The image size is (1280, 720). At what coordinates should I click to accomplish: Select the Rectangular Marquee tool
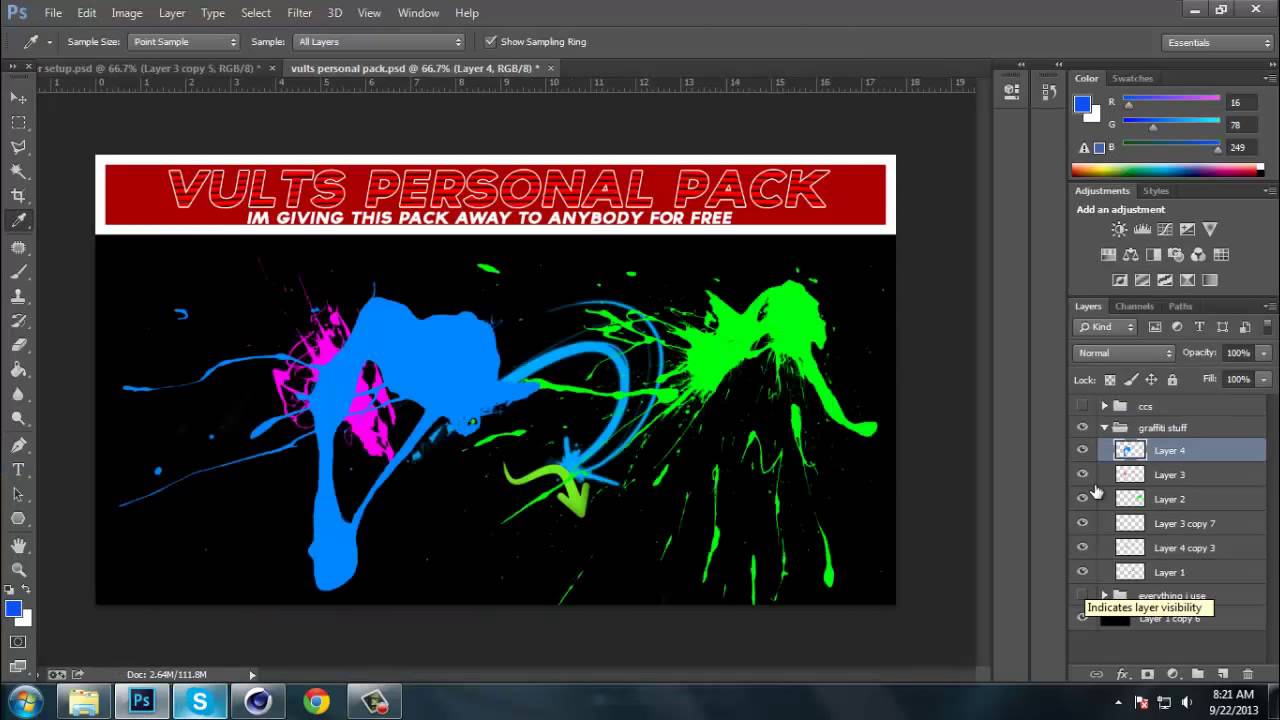tap(18, 122)
